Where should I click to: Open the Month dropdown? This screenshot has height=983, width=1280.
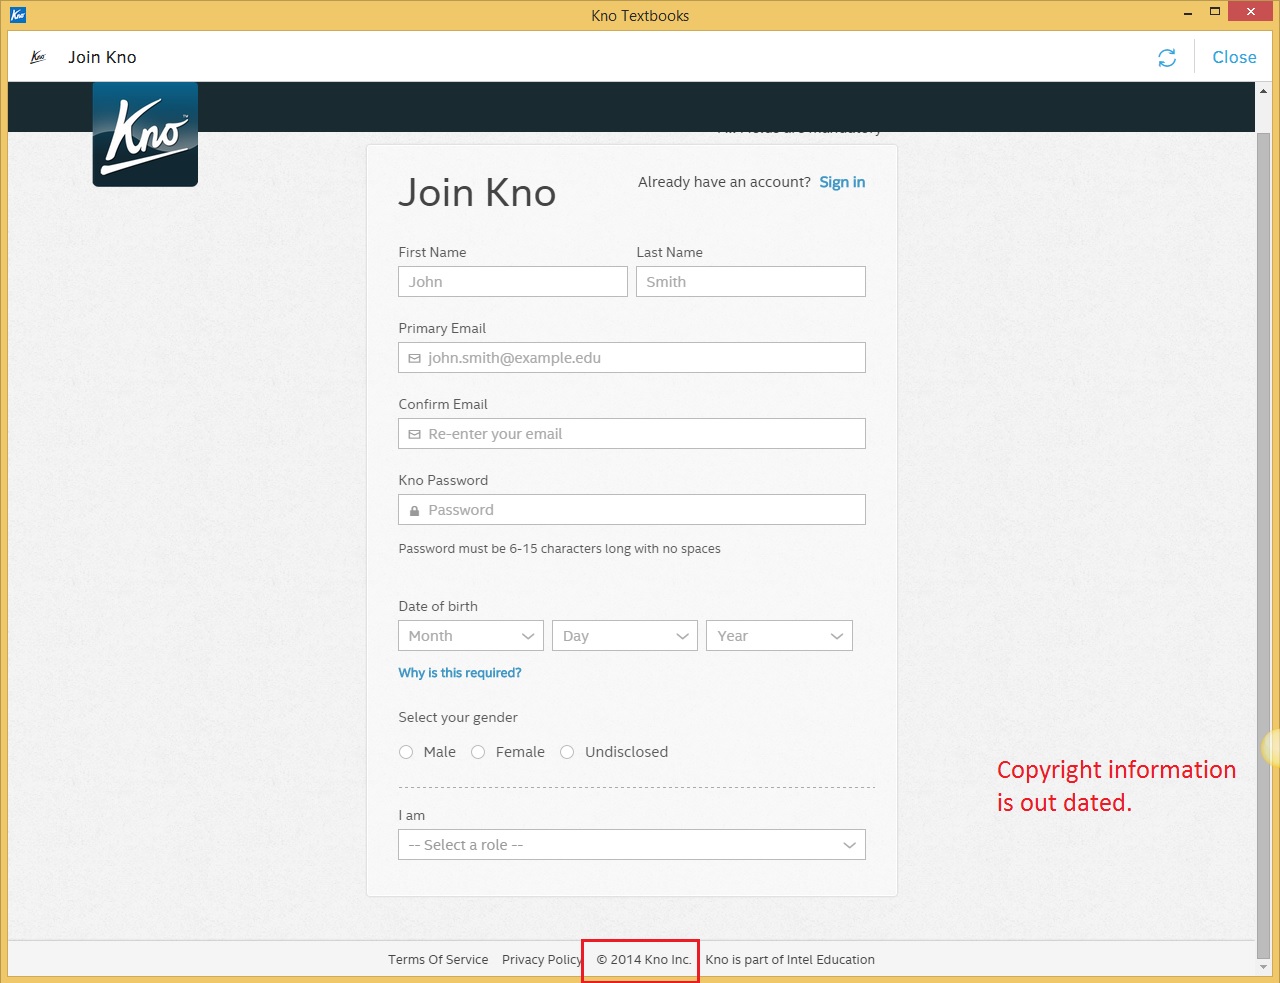coord(471,636)
